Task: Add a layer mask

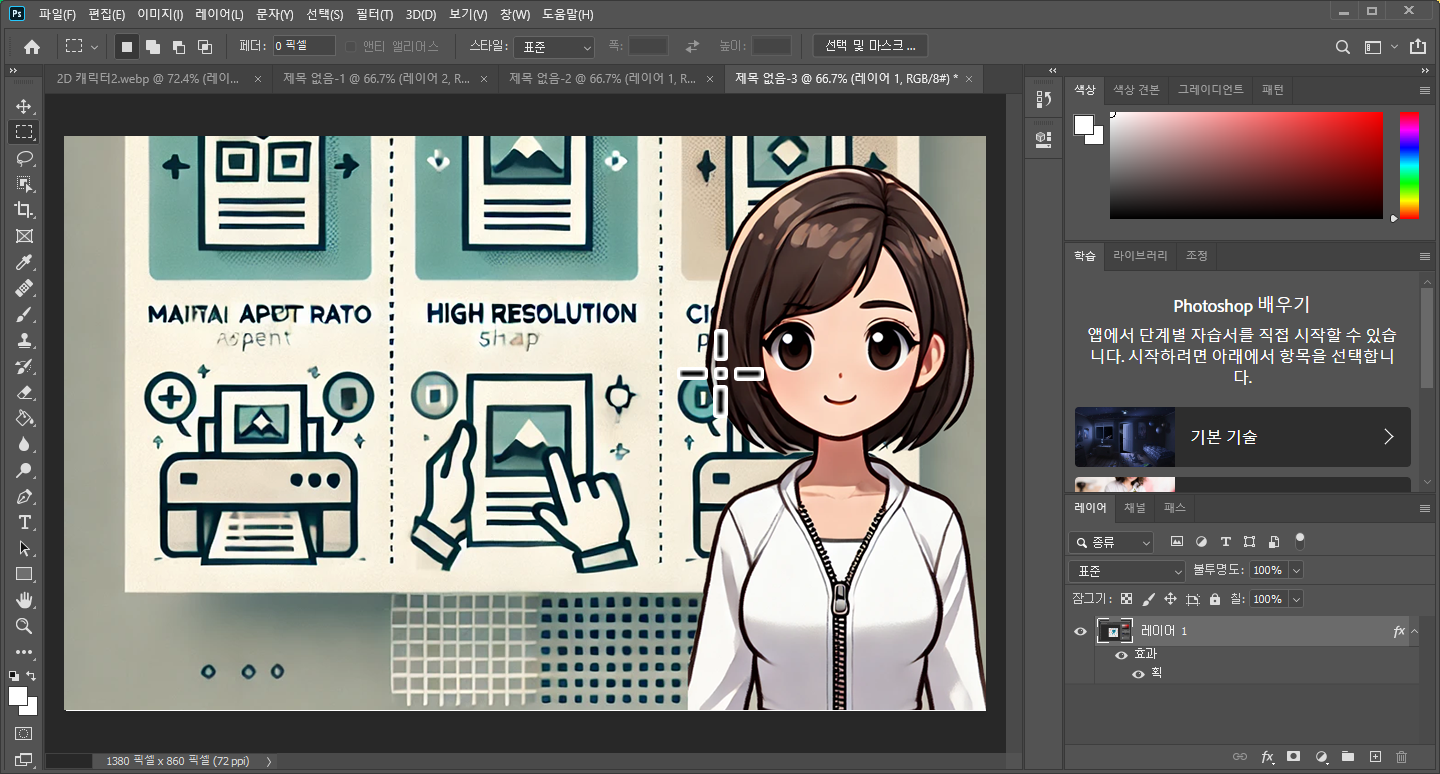Action: (1293, 757)
